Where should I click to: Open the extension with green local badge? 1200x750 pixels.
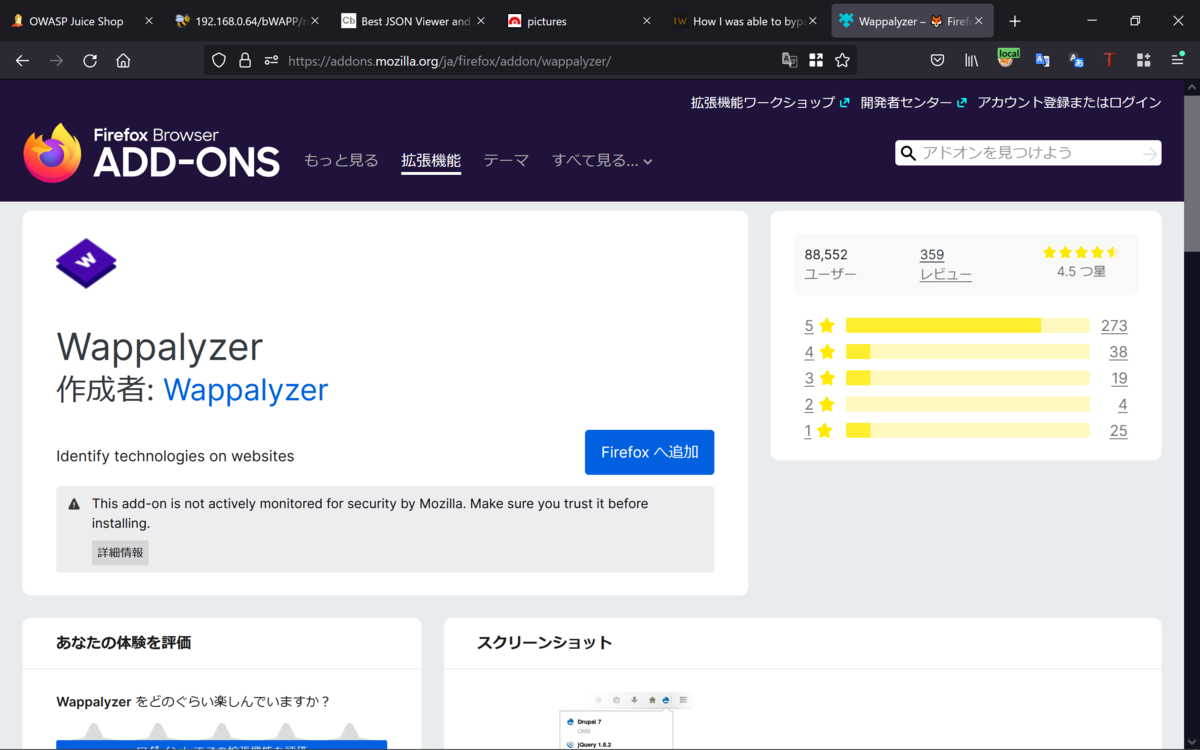(1007, 59)
